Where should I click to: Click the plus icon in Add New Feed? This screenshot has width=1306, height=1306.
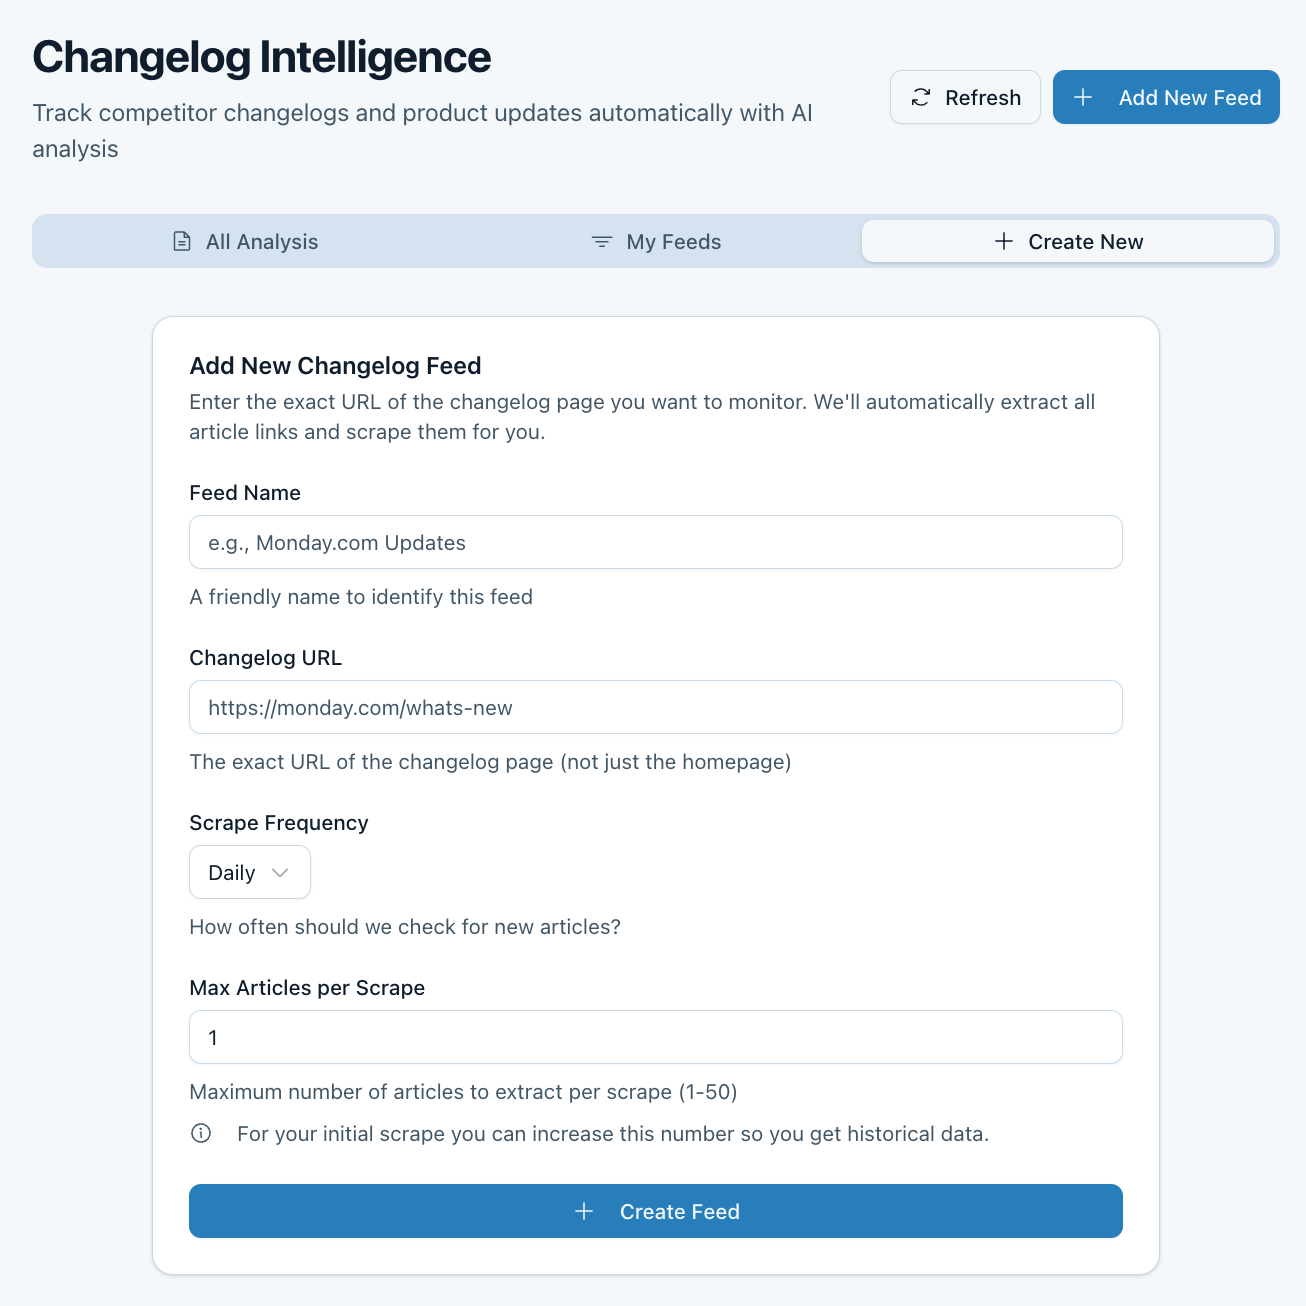pos(1083,97)
